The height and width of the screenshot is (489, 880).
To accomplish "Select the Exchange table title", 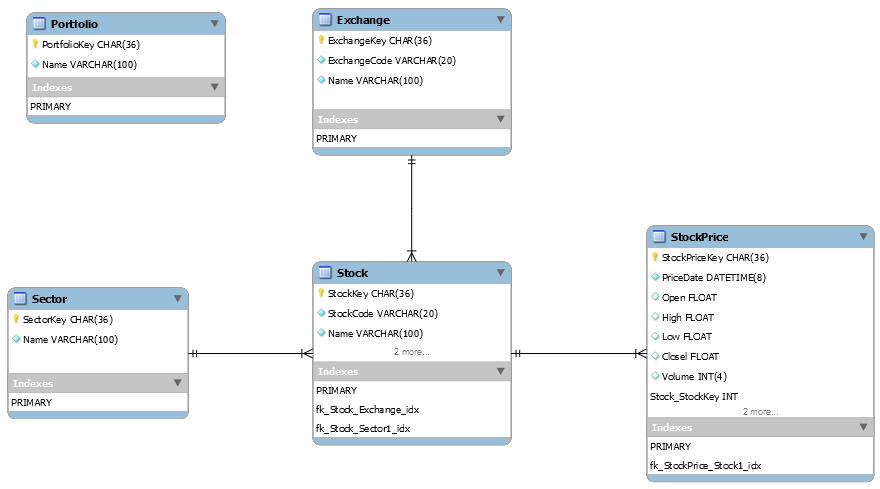I will pos(363,20).
